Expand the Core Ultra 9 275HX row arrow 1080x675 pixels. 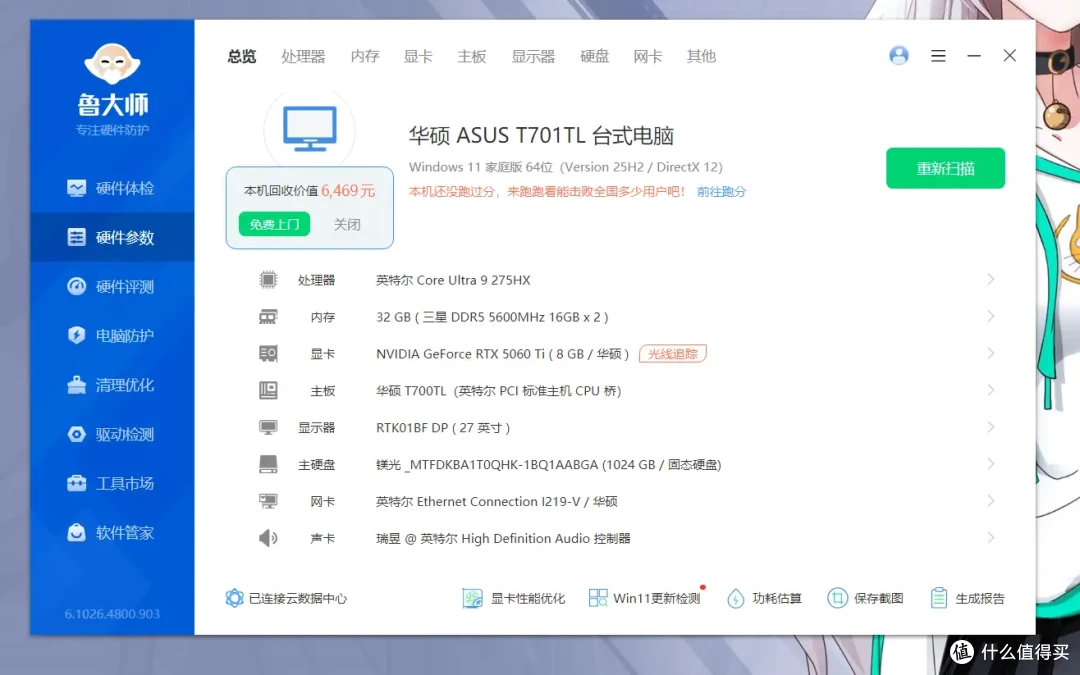coord(990,280)
